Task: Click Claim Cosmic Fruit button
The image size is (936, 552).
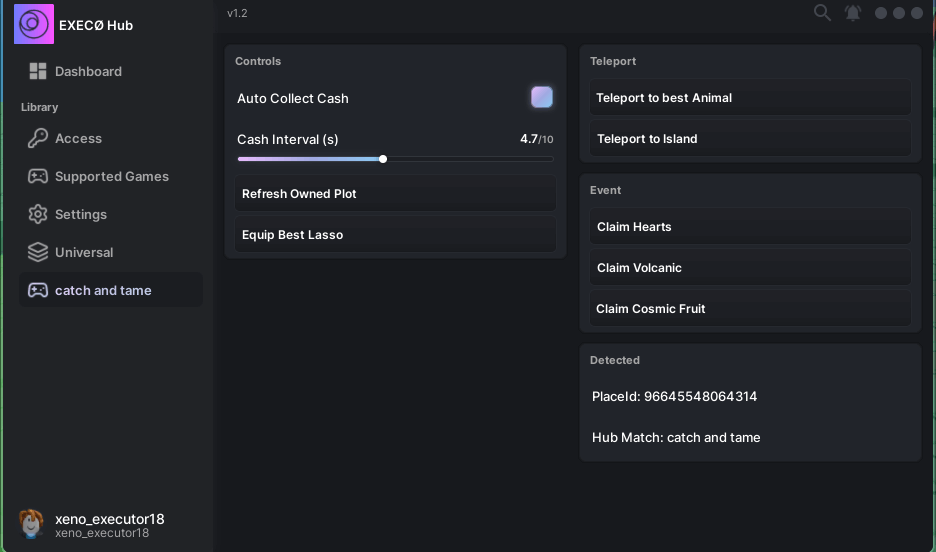Action: coord(750,309)
